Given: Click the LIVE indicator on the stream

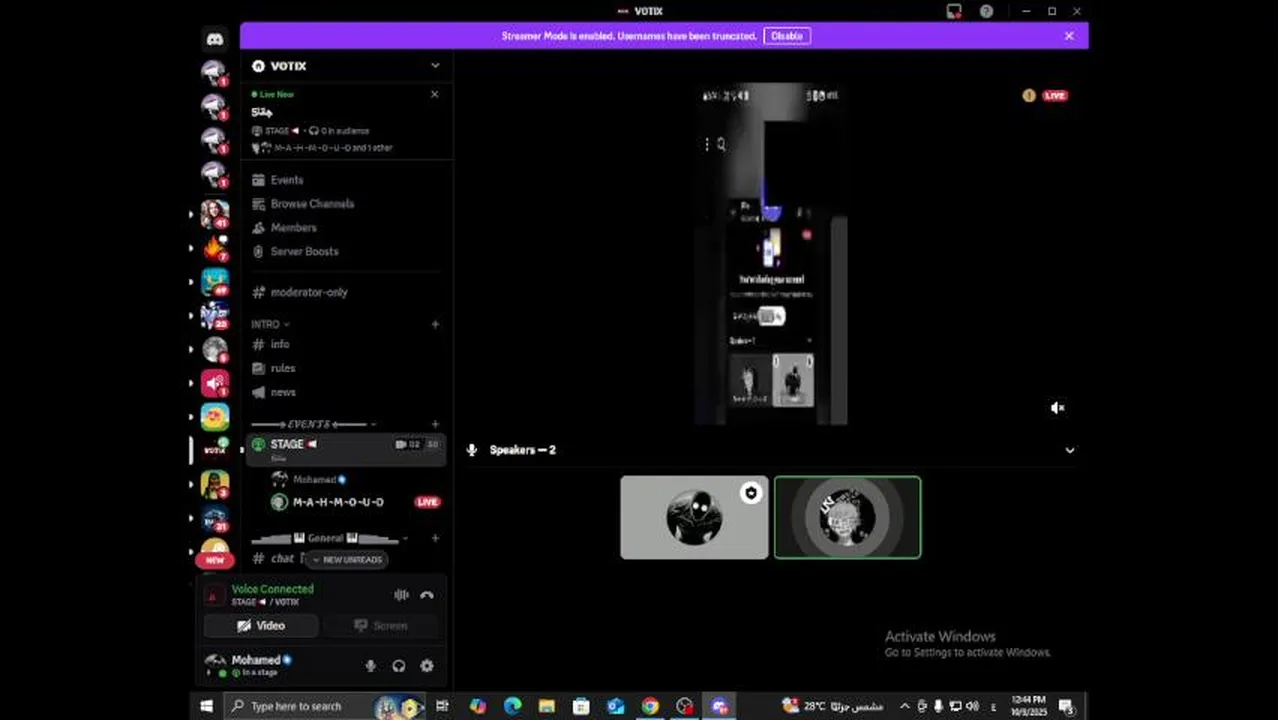Looking at the screenshot, I should click(x=1055, y=96).
